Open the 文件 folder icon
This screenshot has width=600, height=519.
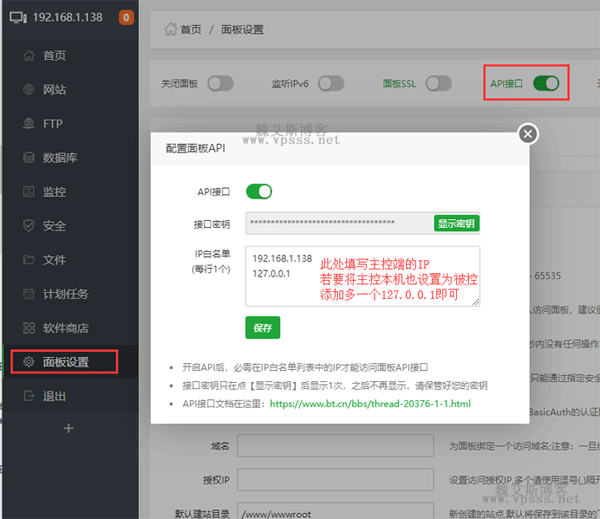tap(27, 260)
